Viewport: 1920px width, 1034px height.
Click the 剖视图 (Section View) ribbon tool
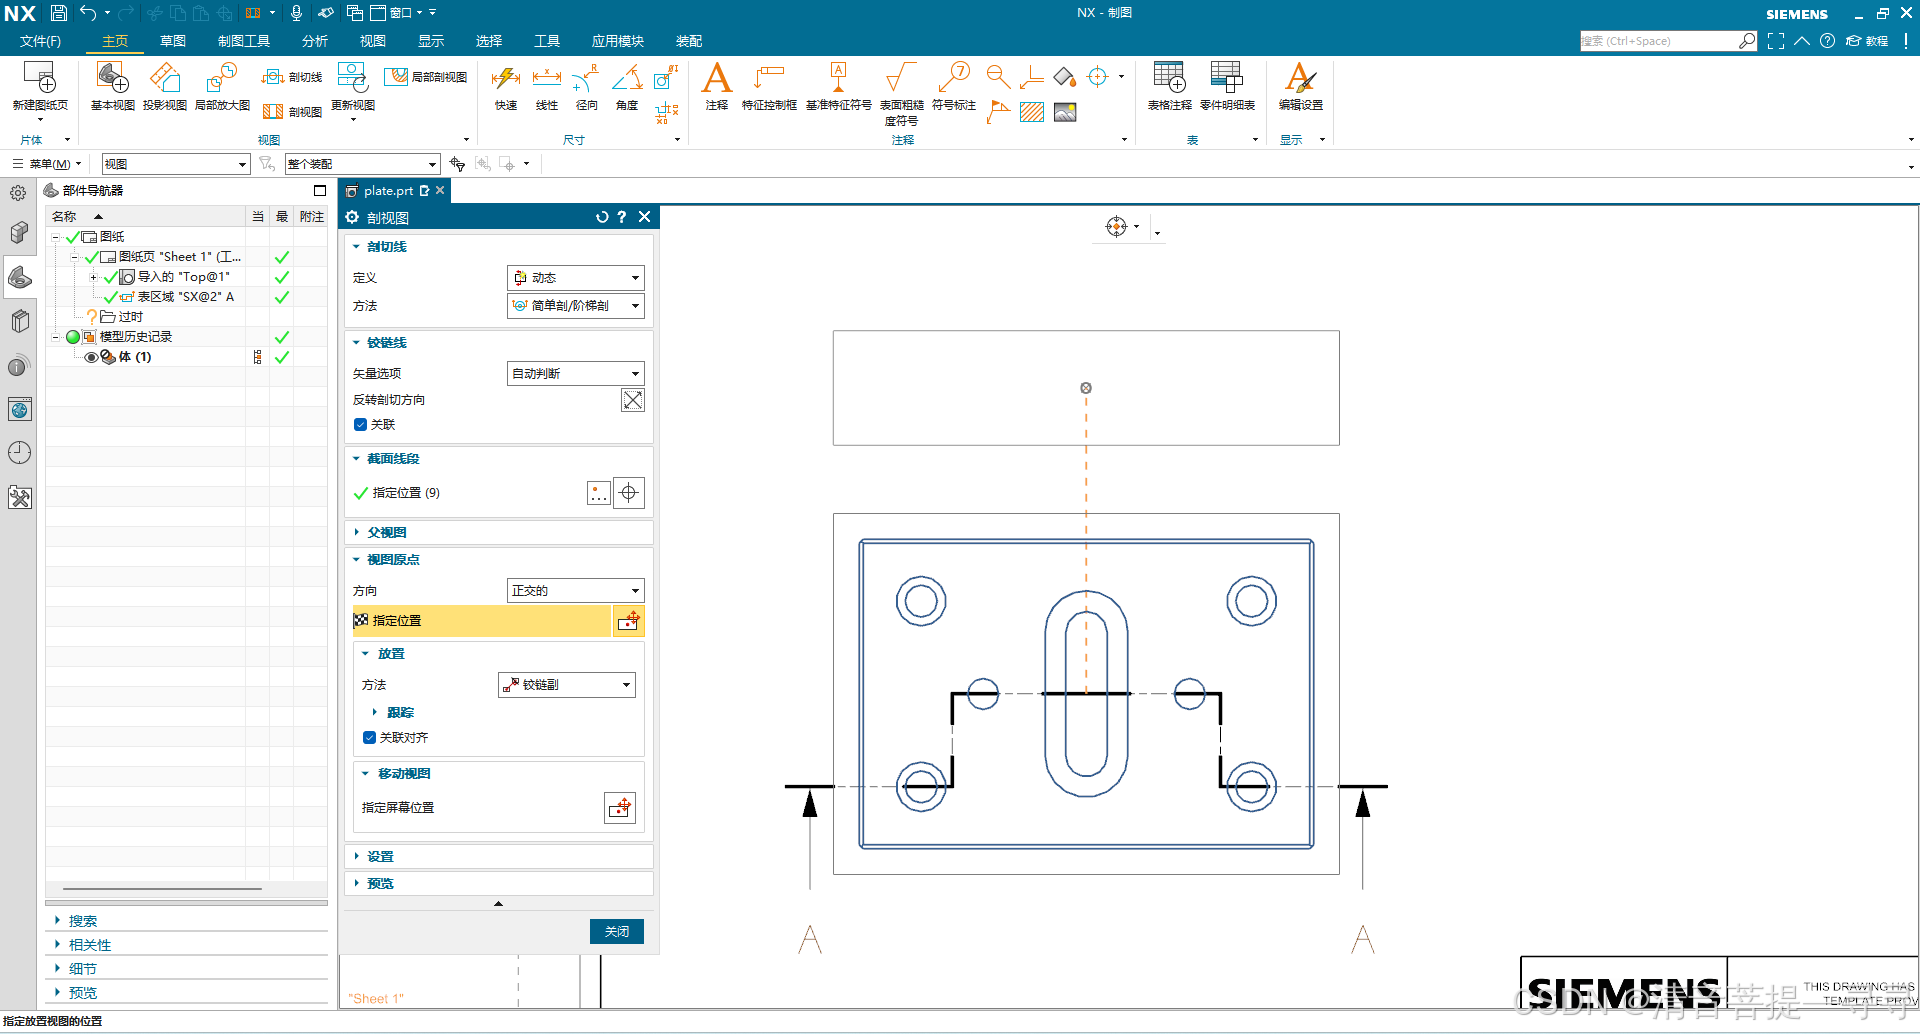click(x=292, y=111)
